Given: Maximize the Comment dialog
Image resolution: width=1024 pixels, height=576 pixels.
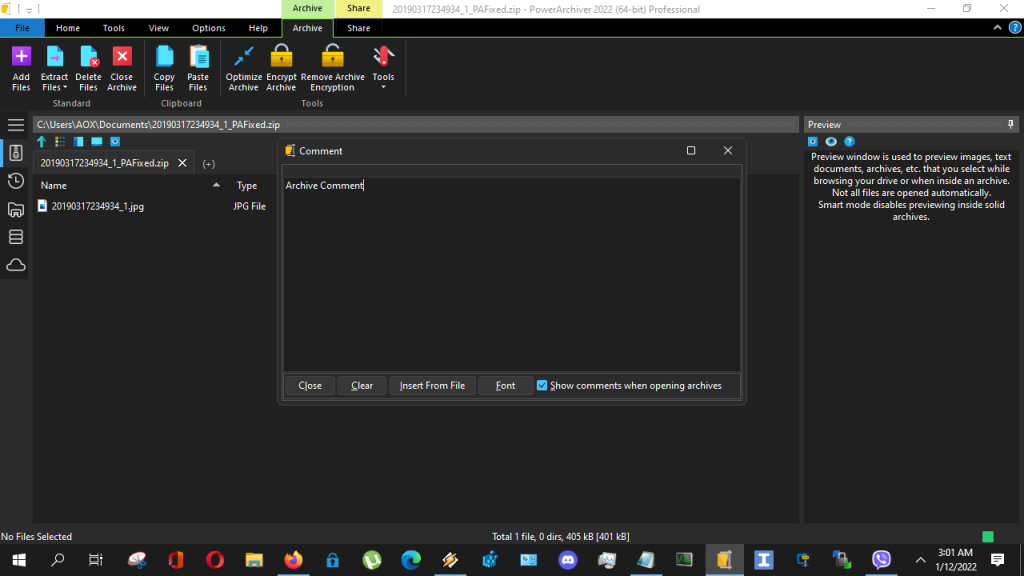Looking at the screenshot, I should (x=691, y=150).
